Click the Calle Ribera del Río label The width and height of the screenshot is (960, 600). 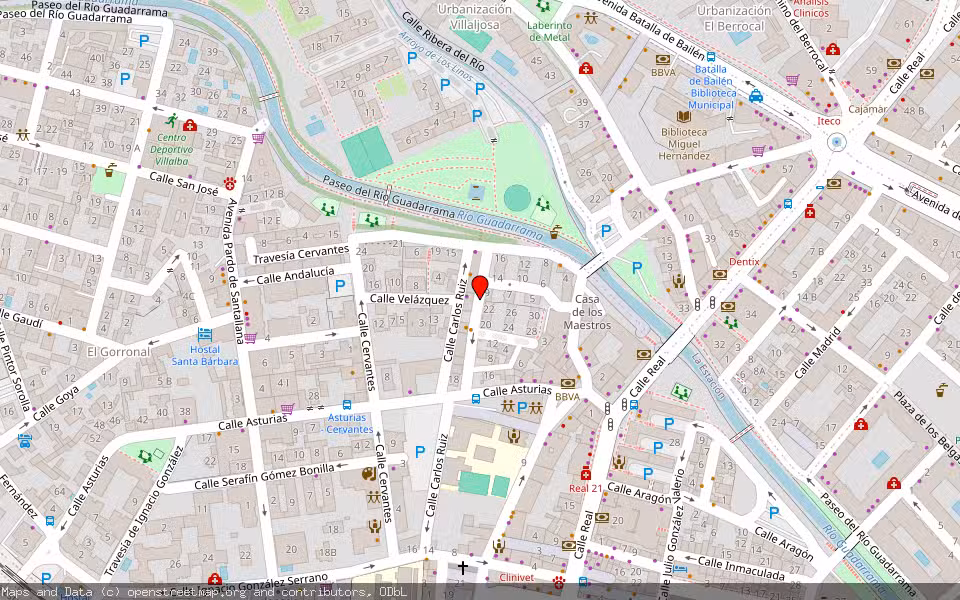[x=444, y=43]
